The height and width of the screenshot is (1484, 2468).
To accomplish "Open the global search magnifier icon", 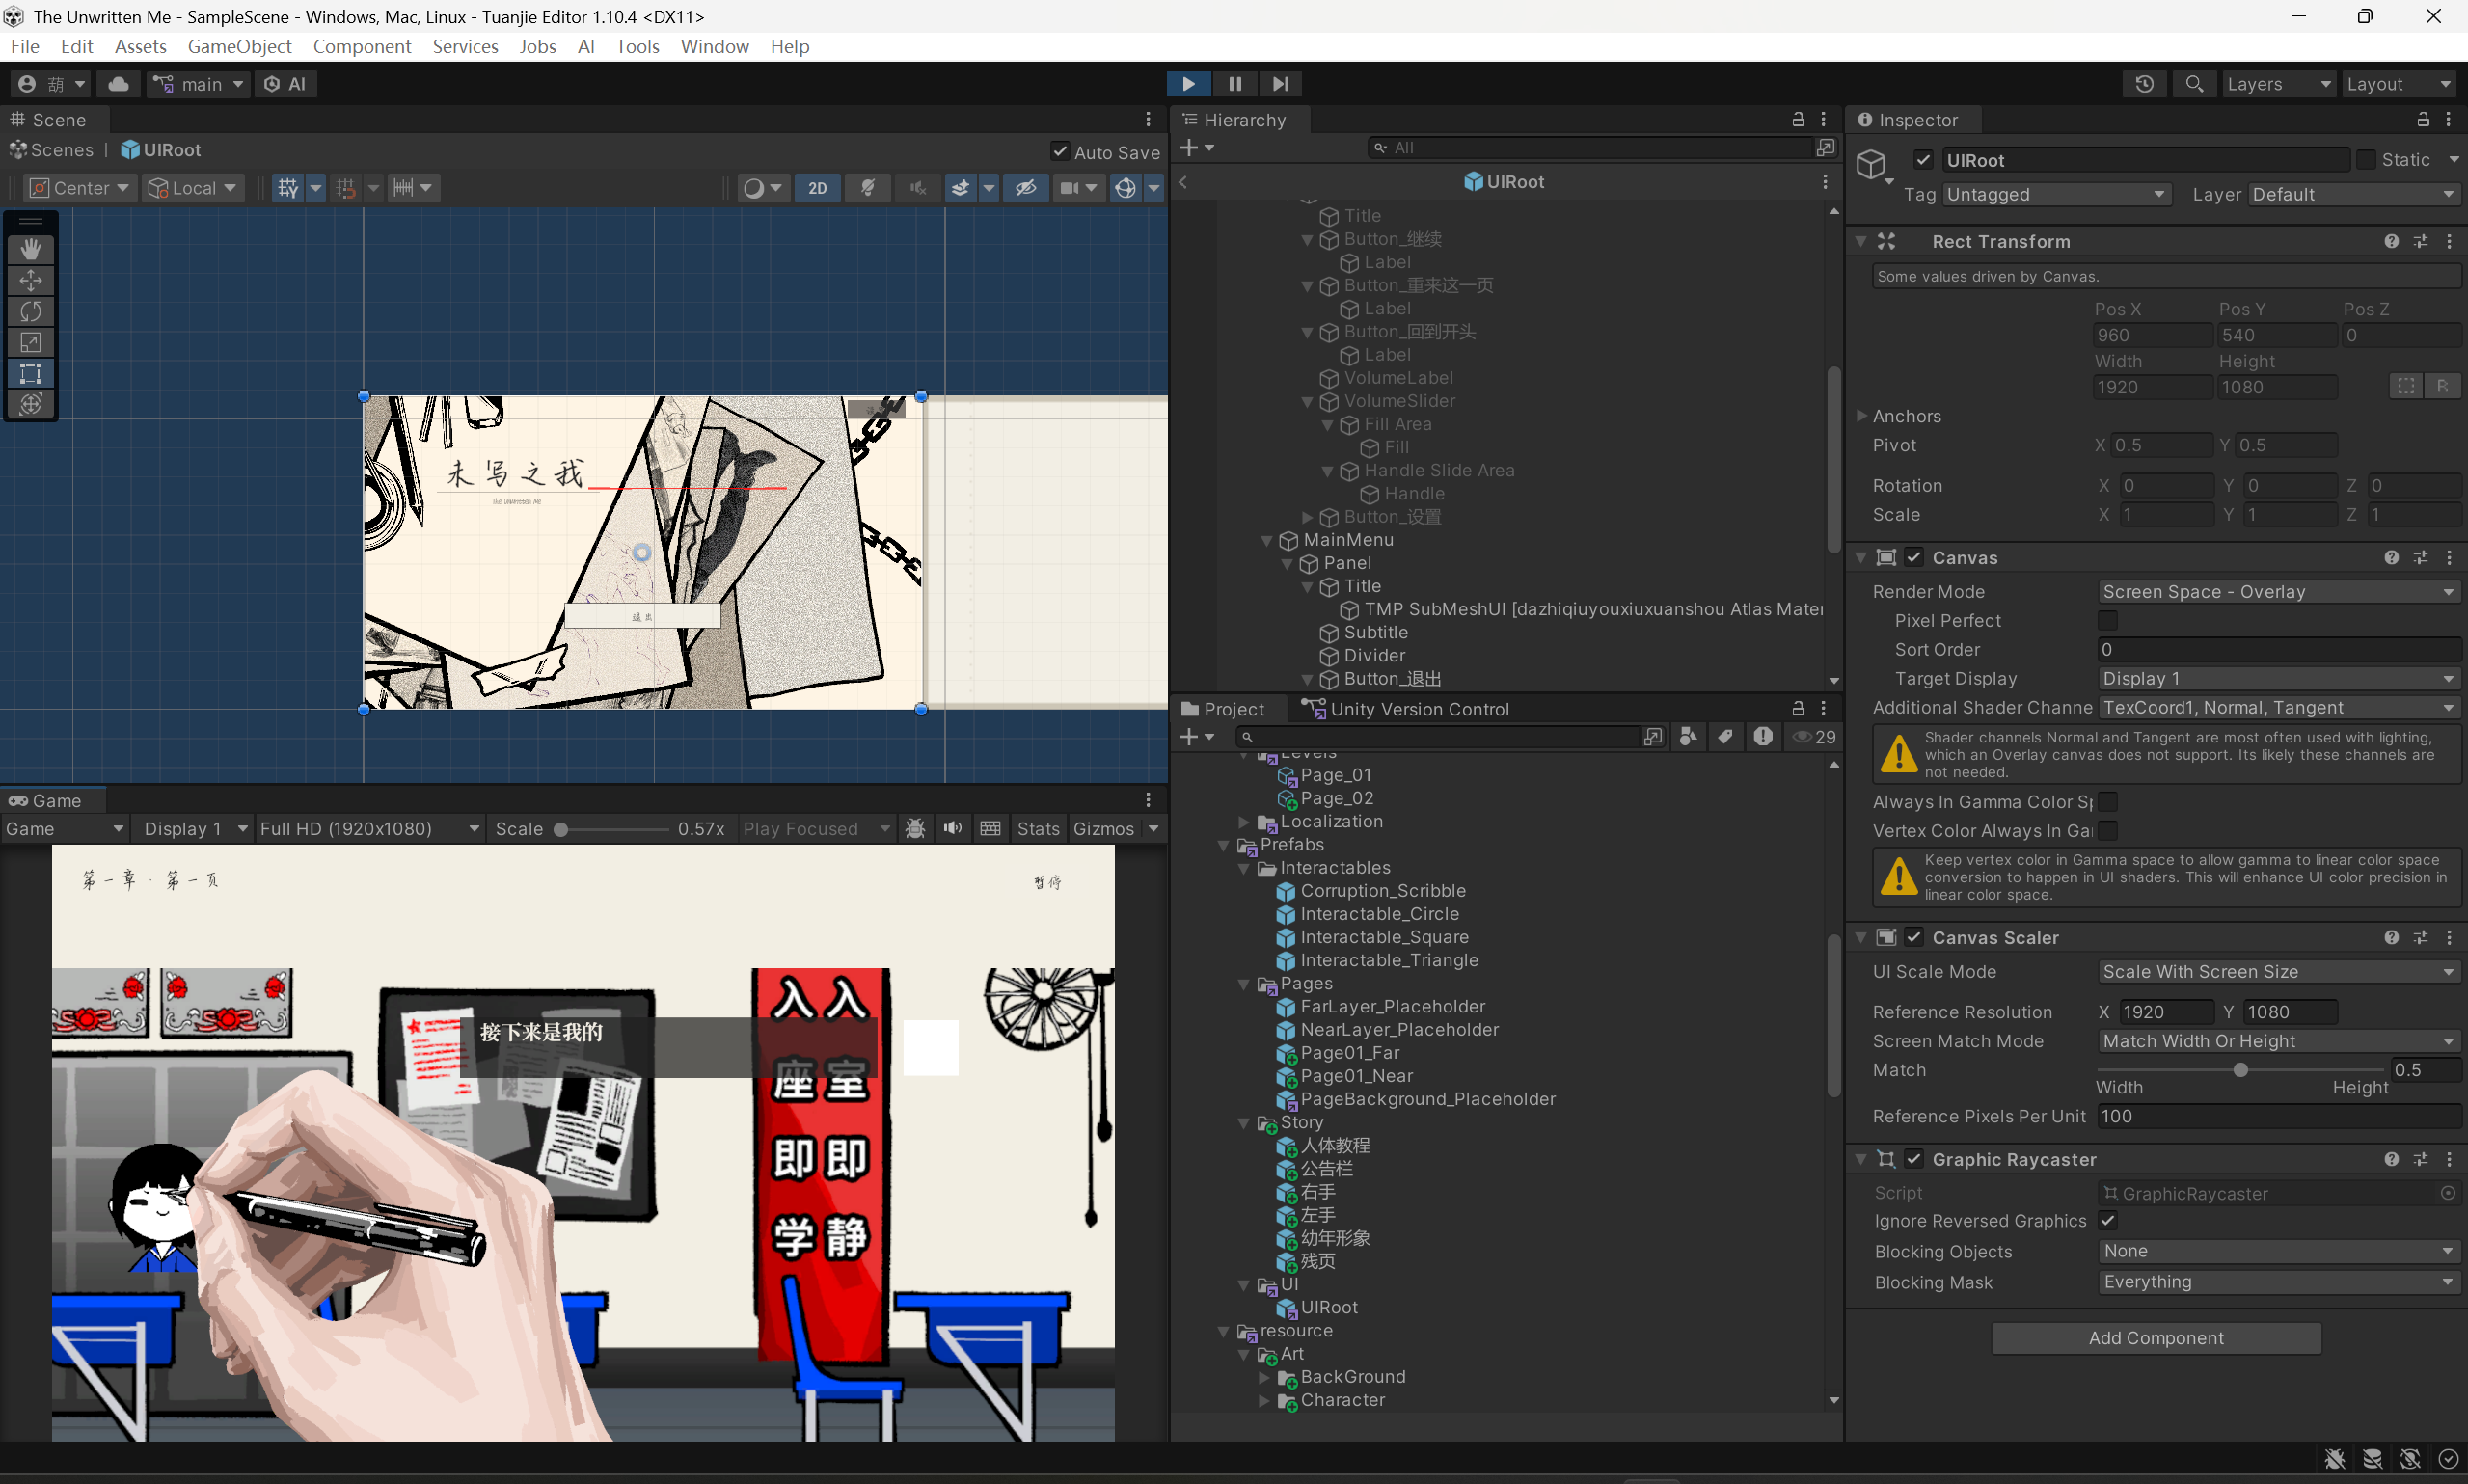I will 2194,84.
